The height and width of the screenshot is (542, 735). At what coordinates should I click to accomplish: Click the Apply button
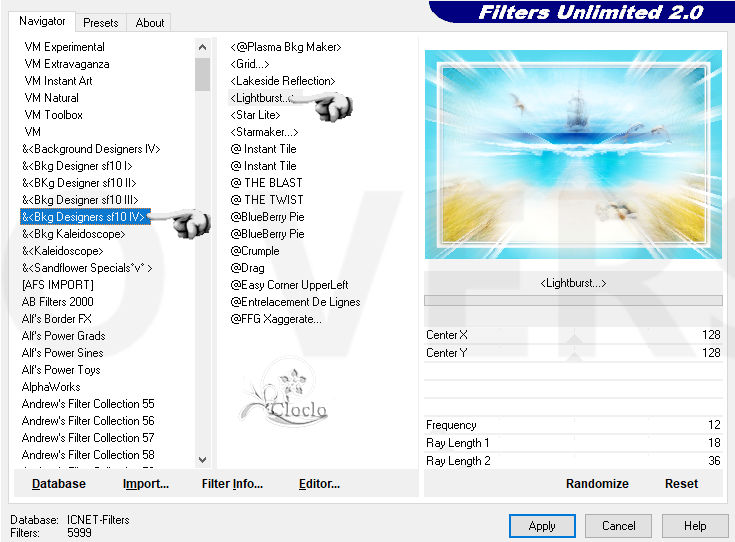click(542, 526)
